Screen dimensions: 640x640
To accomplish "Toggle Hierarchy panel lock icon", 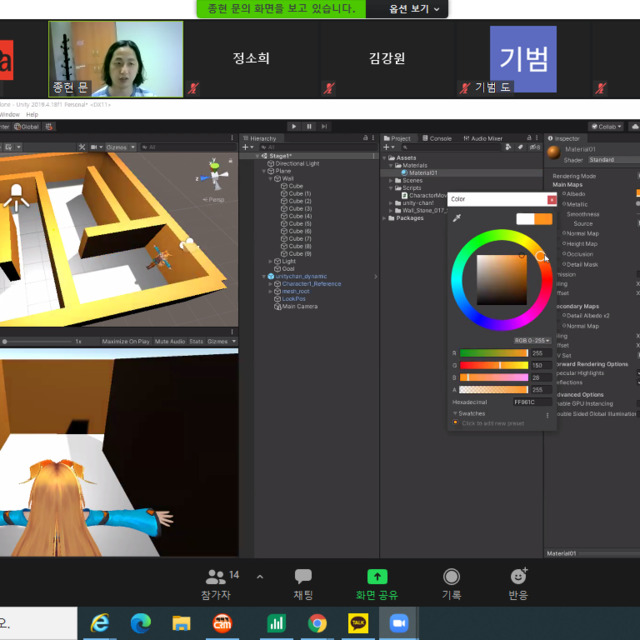I will [365, 138].
